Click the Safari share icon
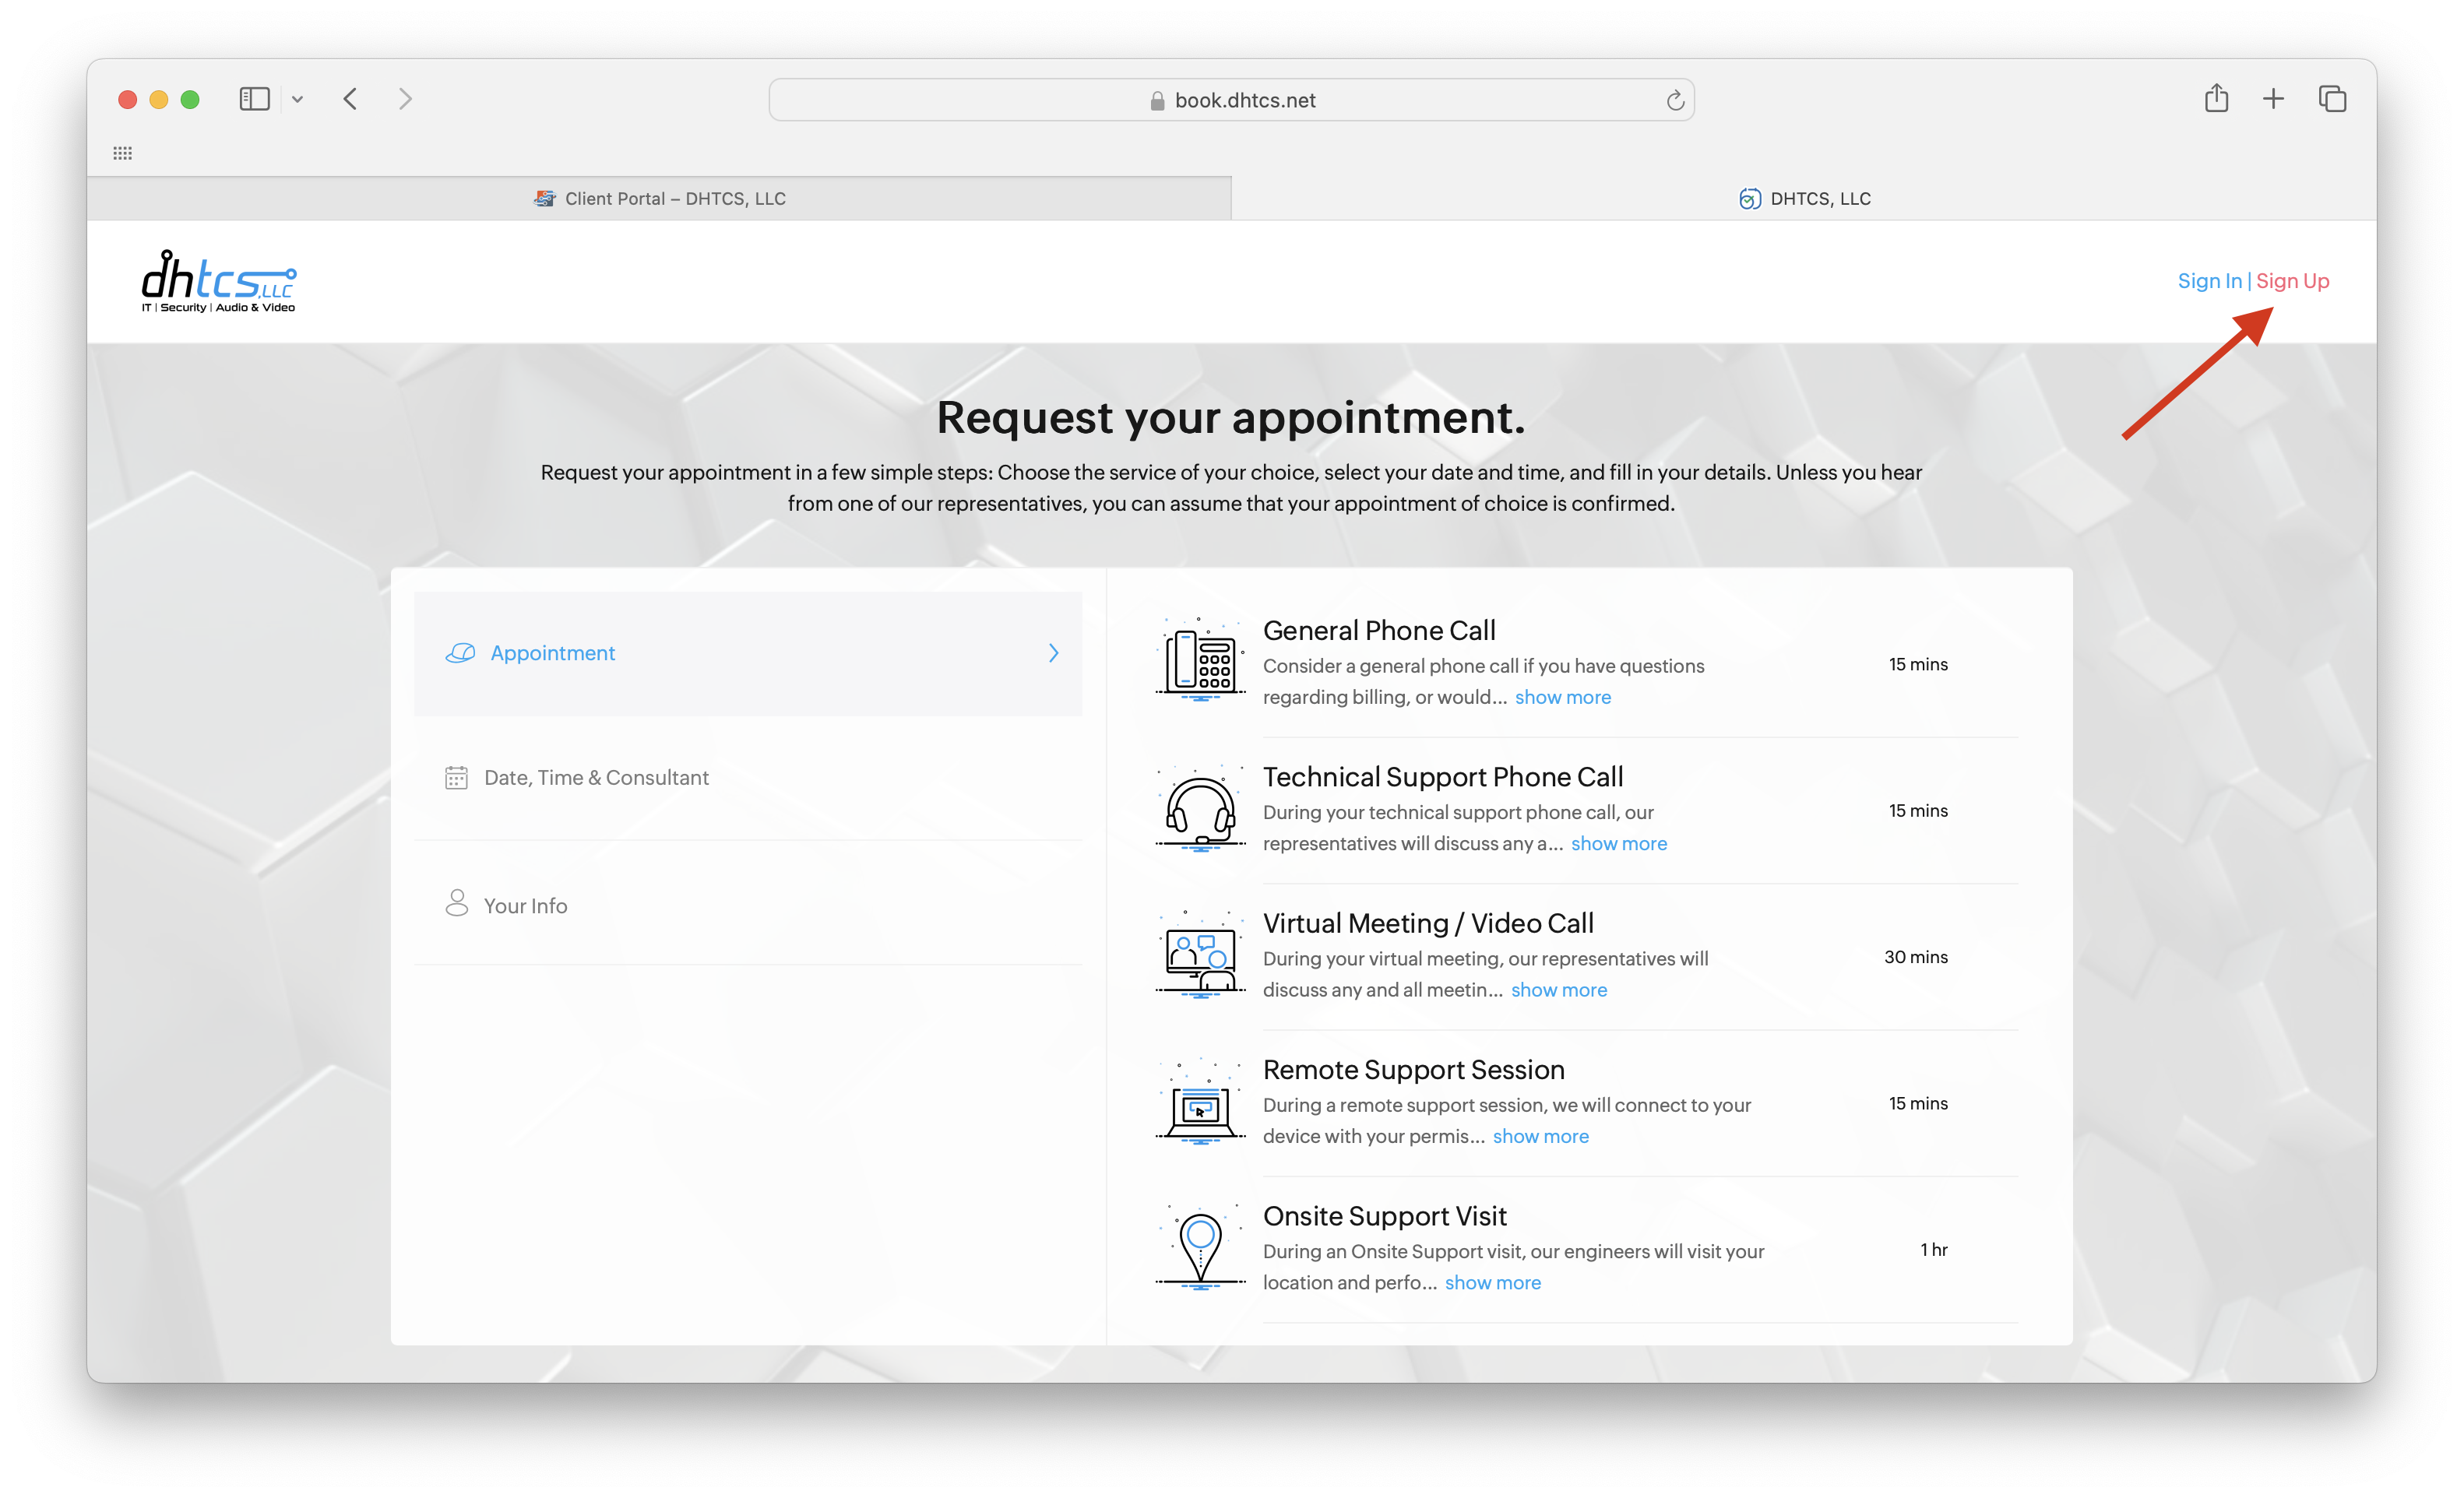The height and width of the screenshot is (1498, 2464). click(x=2216, y=99)
